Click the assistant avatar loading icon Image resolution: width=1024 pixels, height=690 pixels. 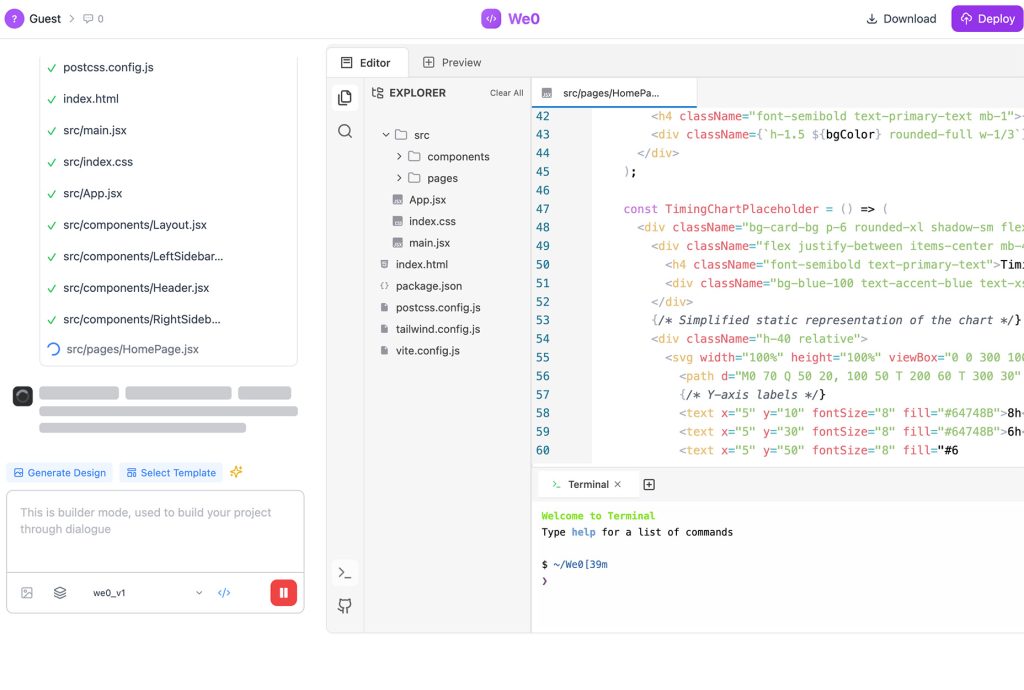click(23, 396)
